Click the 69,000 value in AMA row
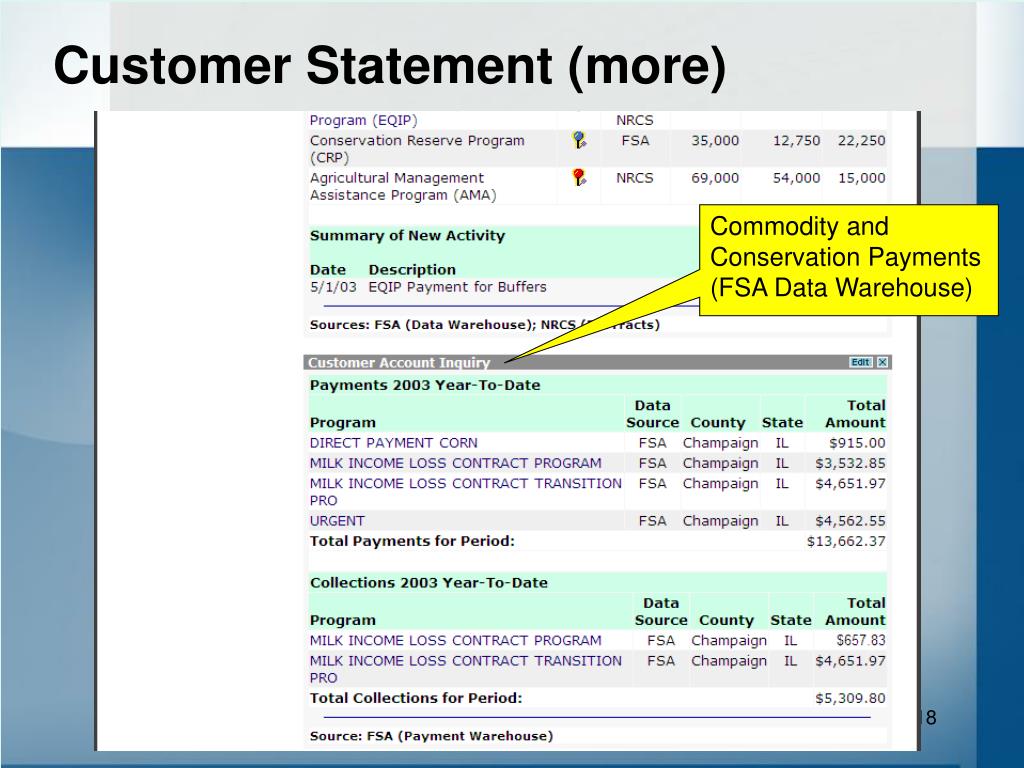1024x768 pixels. [x=715, y=178]
